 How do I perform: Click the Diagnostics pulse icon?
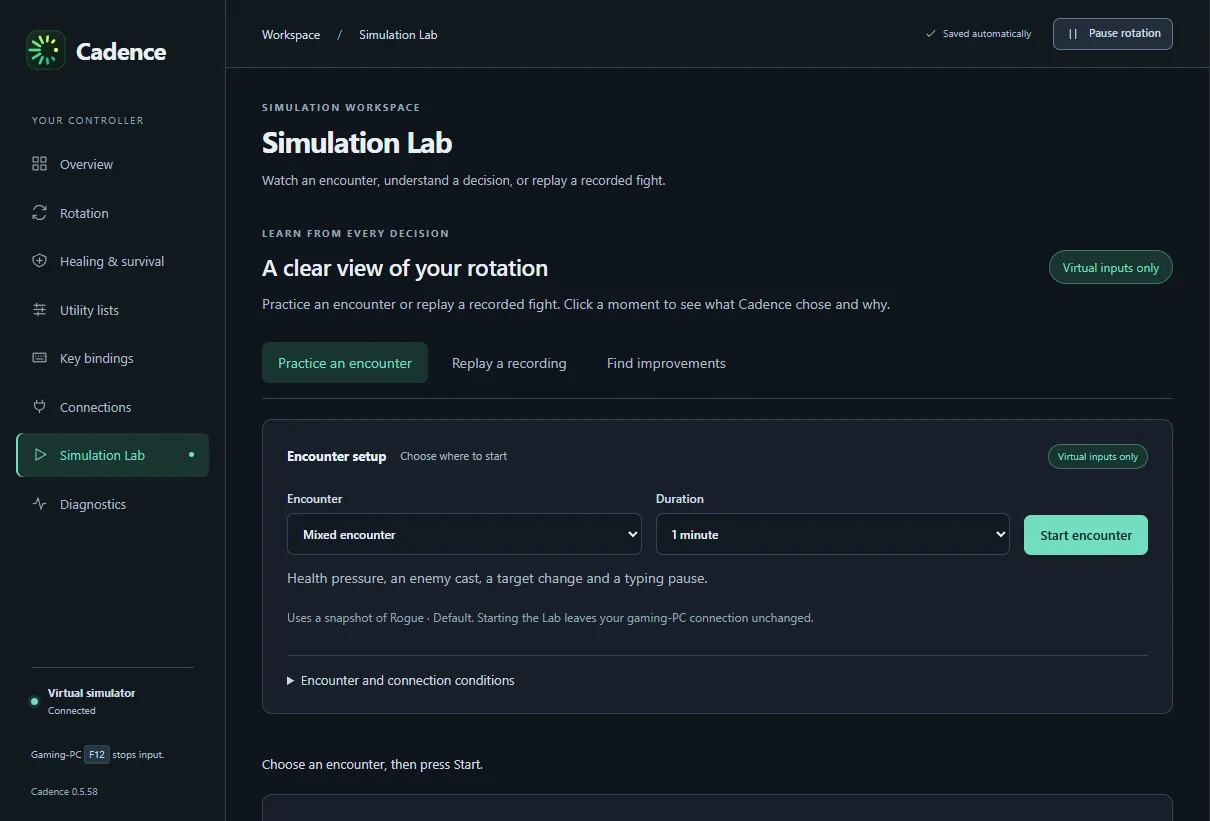[x=40, y=504]
